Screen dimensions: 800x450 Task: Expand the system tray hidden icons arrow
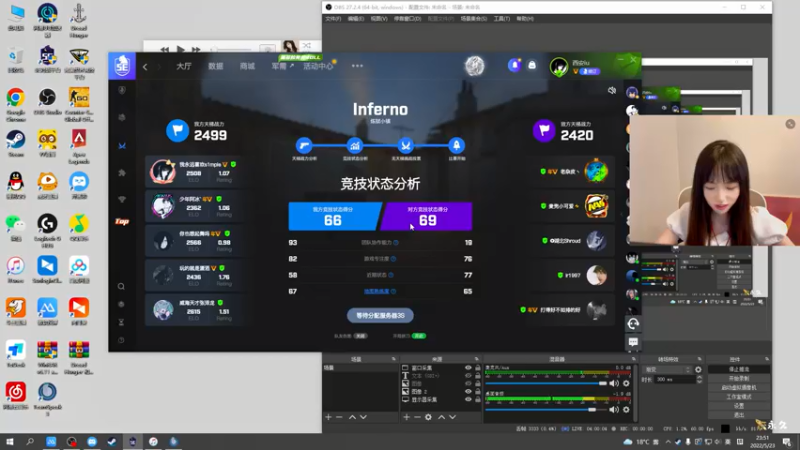point(668,441)
